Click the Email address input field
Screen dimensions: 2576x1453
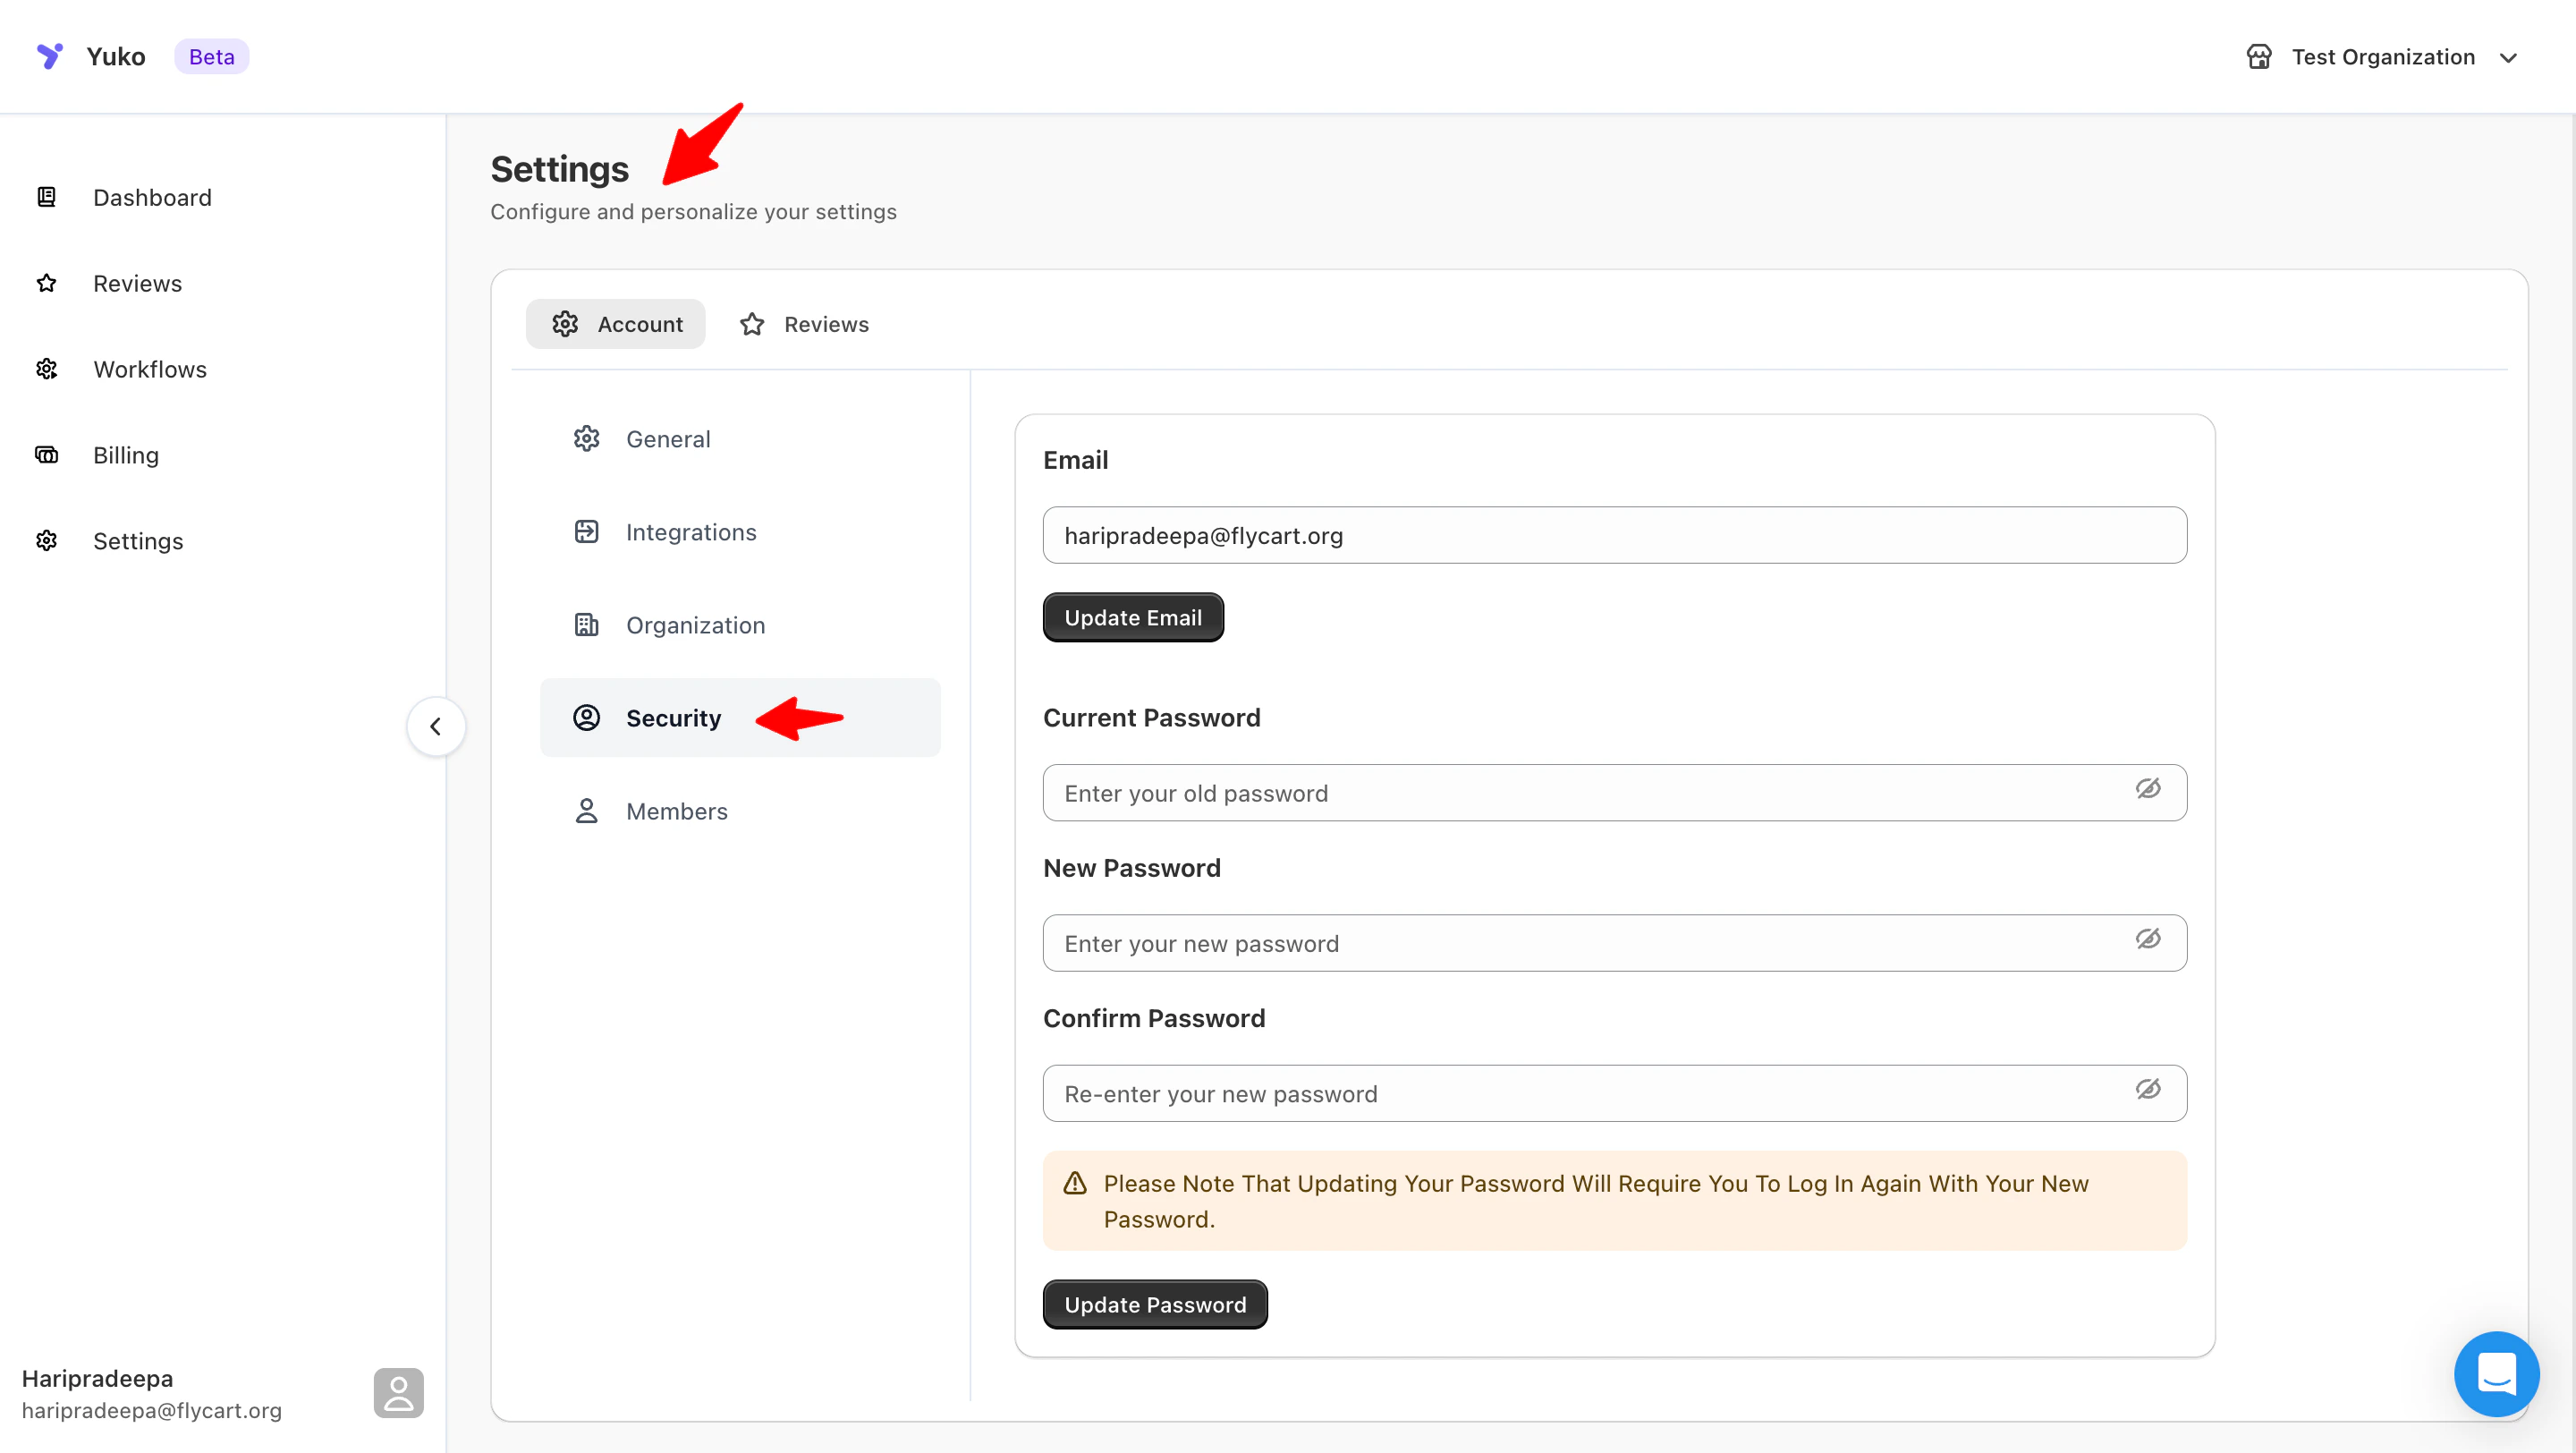[x=1613, y=535]
